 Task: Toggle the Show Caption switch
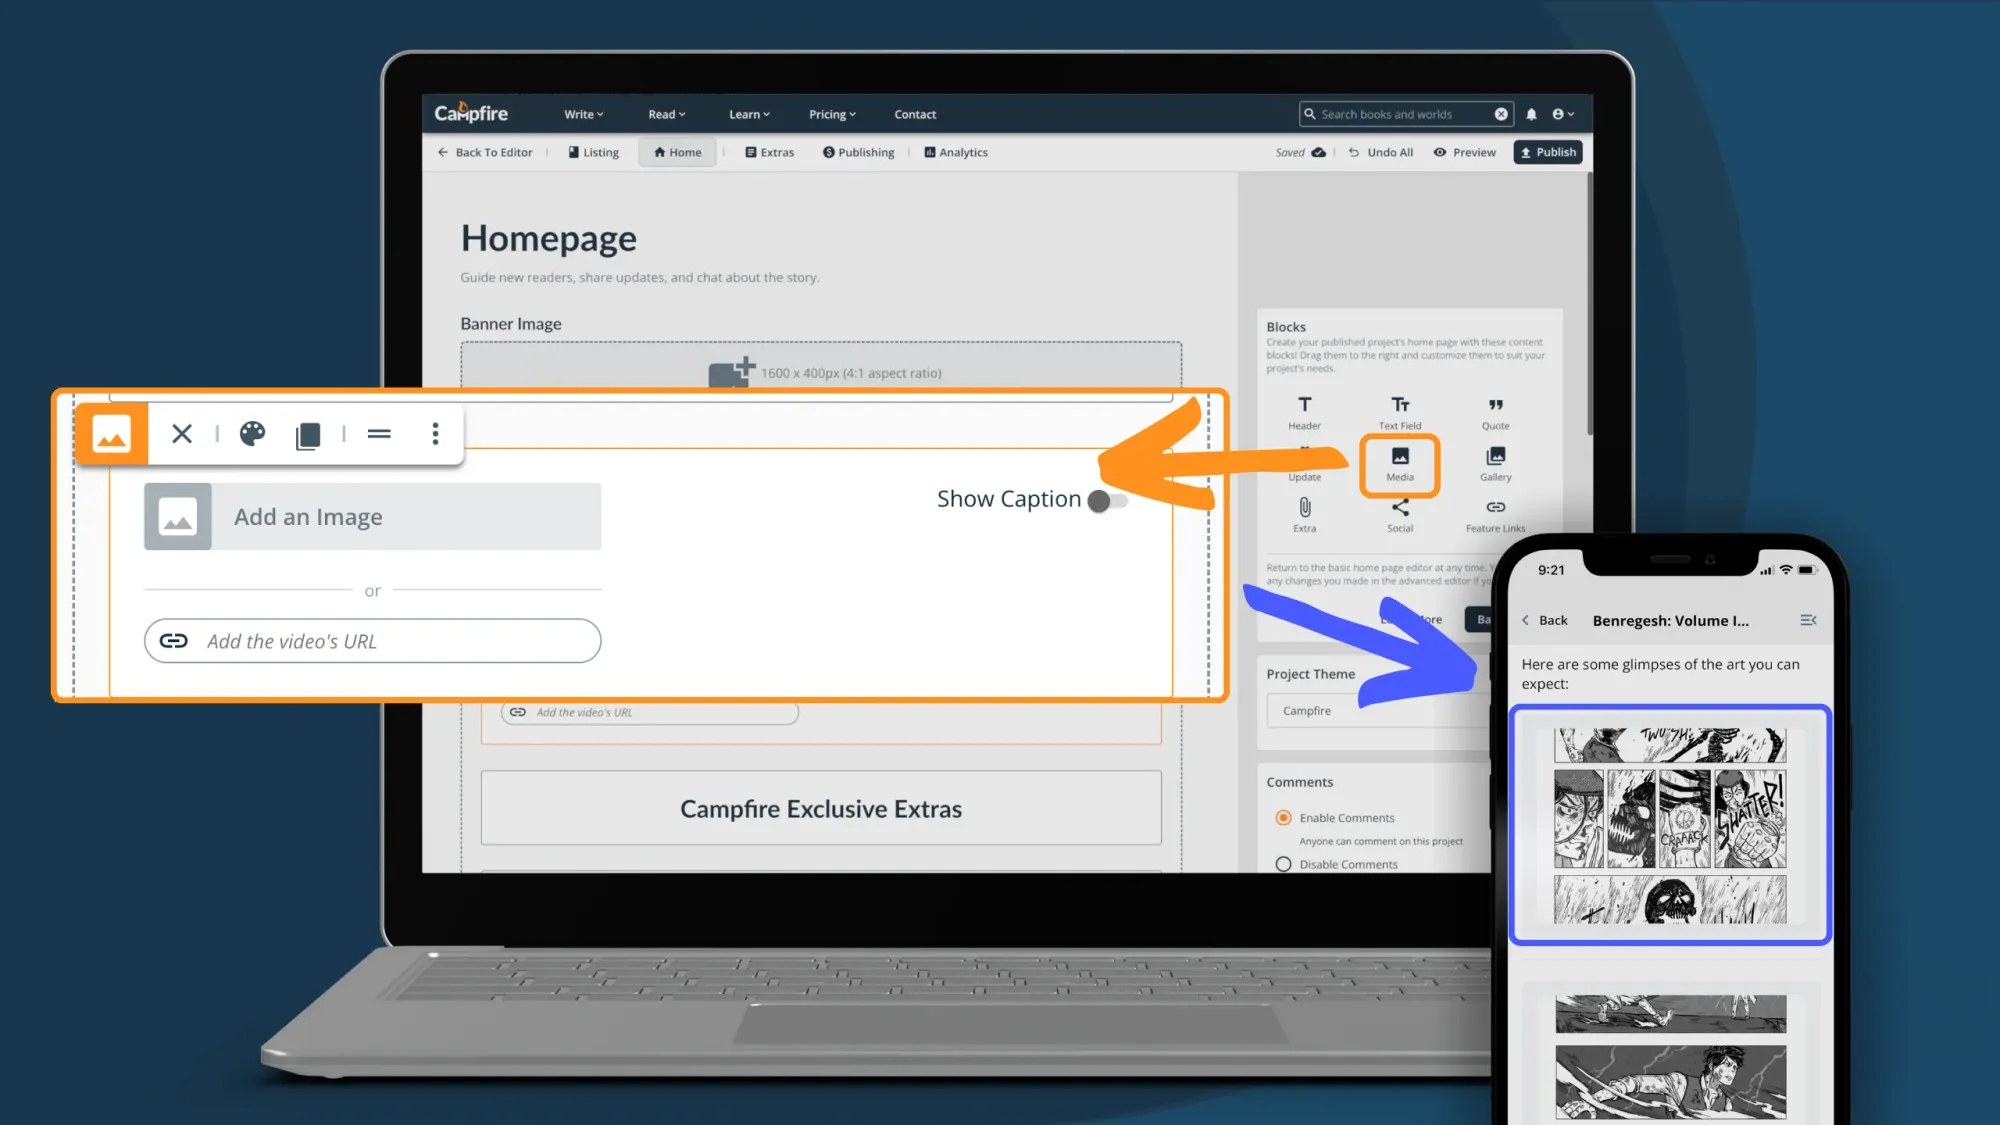[x=1105, y=500]
